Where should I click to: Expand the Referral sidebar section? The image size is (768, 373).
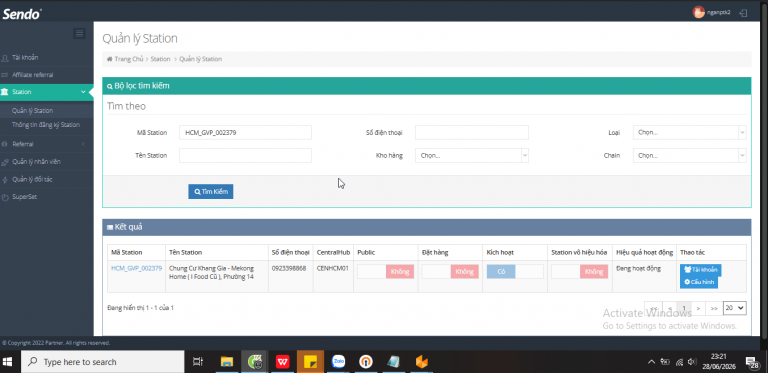click(x=47, y=144)
